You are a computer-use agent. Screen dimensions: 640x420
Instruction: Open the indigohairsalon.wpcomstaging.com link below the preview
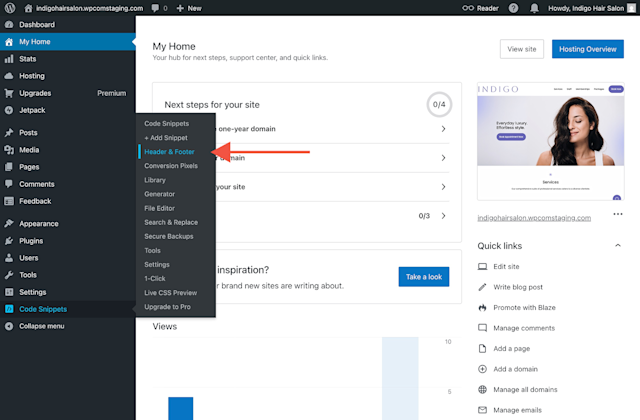534,218
